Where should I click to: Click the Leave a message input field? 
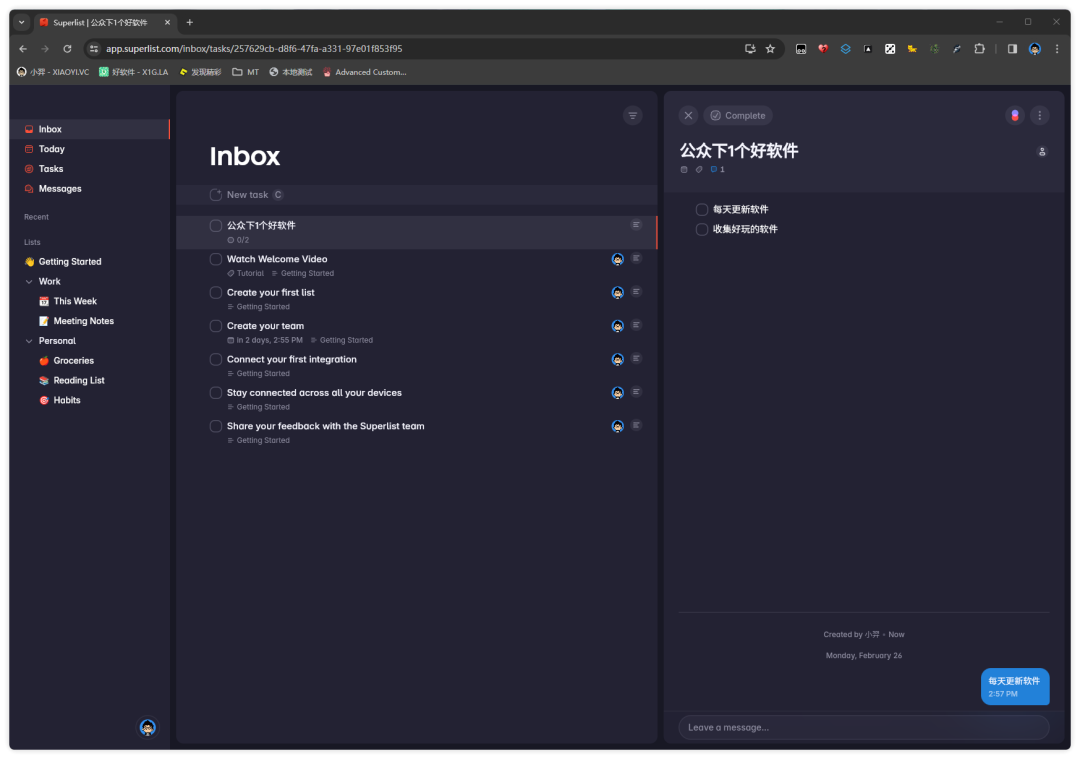(x=863, y=727)
